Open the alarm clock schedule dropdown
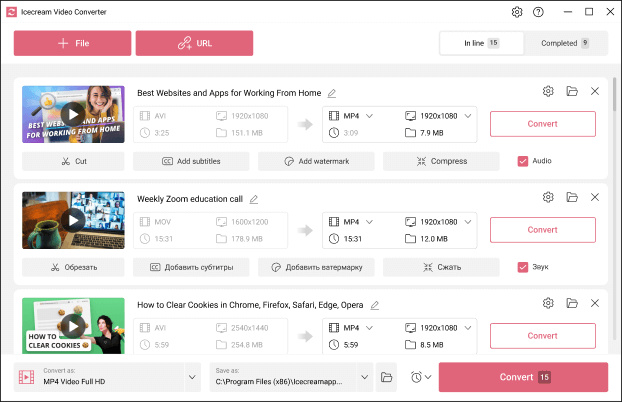 pos(420,377)
